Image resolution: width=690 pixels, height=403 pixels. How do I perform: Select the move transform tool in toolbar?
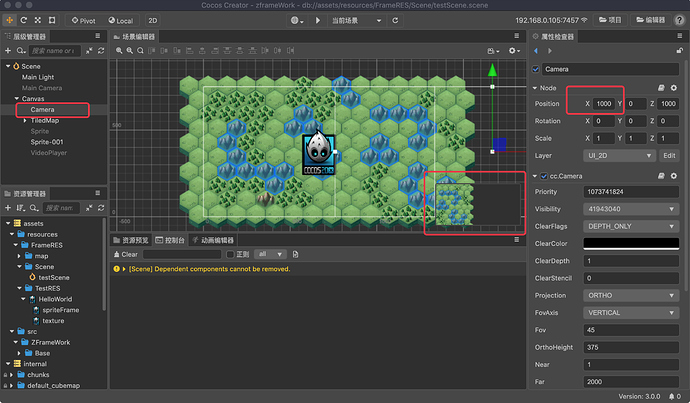coord(10,20)
